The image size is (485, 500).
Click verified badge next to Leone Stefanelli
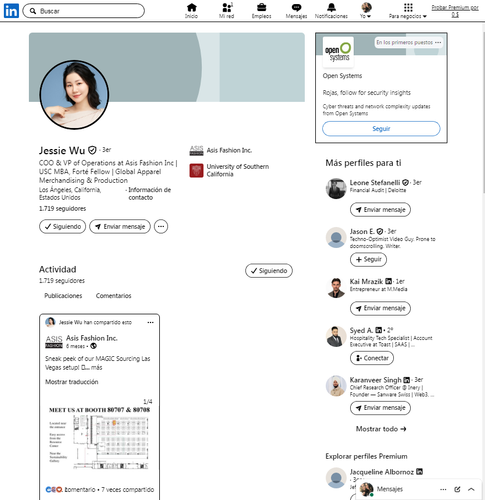(405, 183)
